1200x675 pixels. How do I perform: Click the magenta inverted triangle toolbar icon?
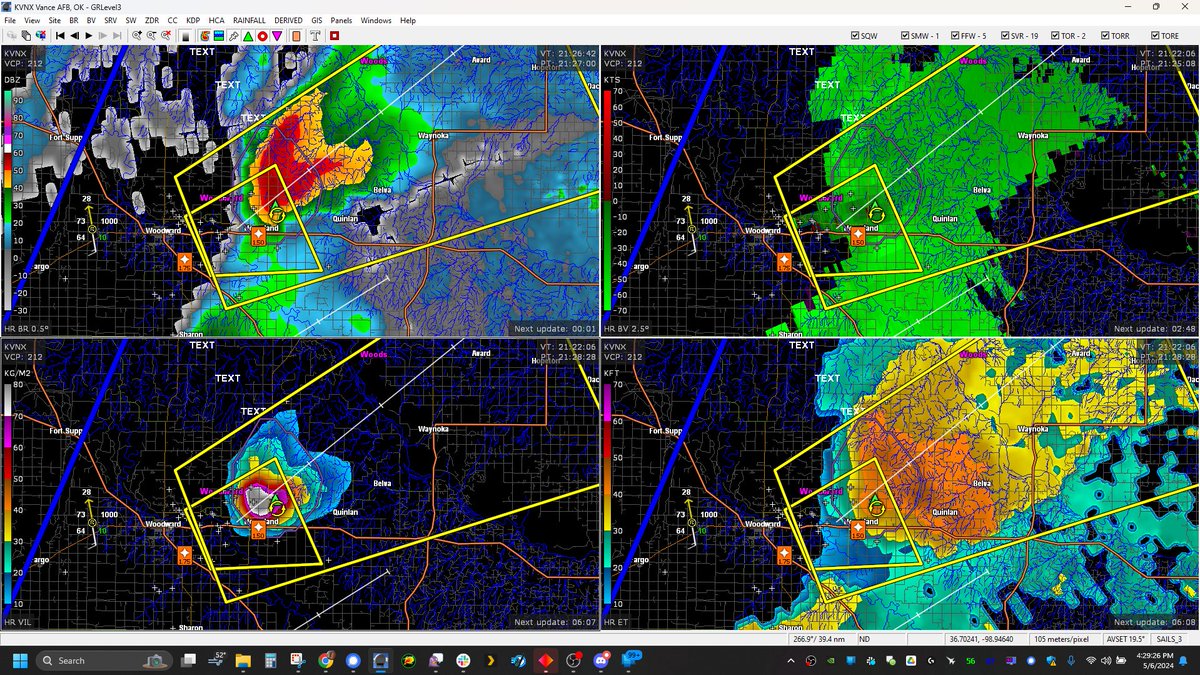coord(277,36)
